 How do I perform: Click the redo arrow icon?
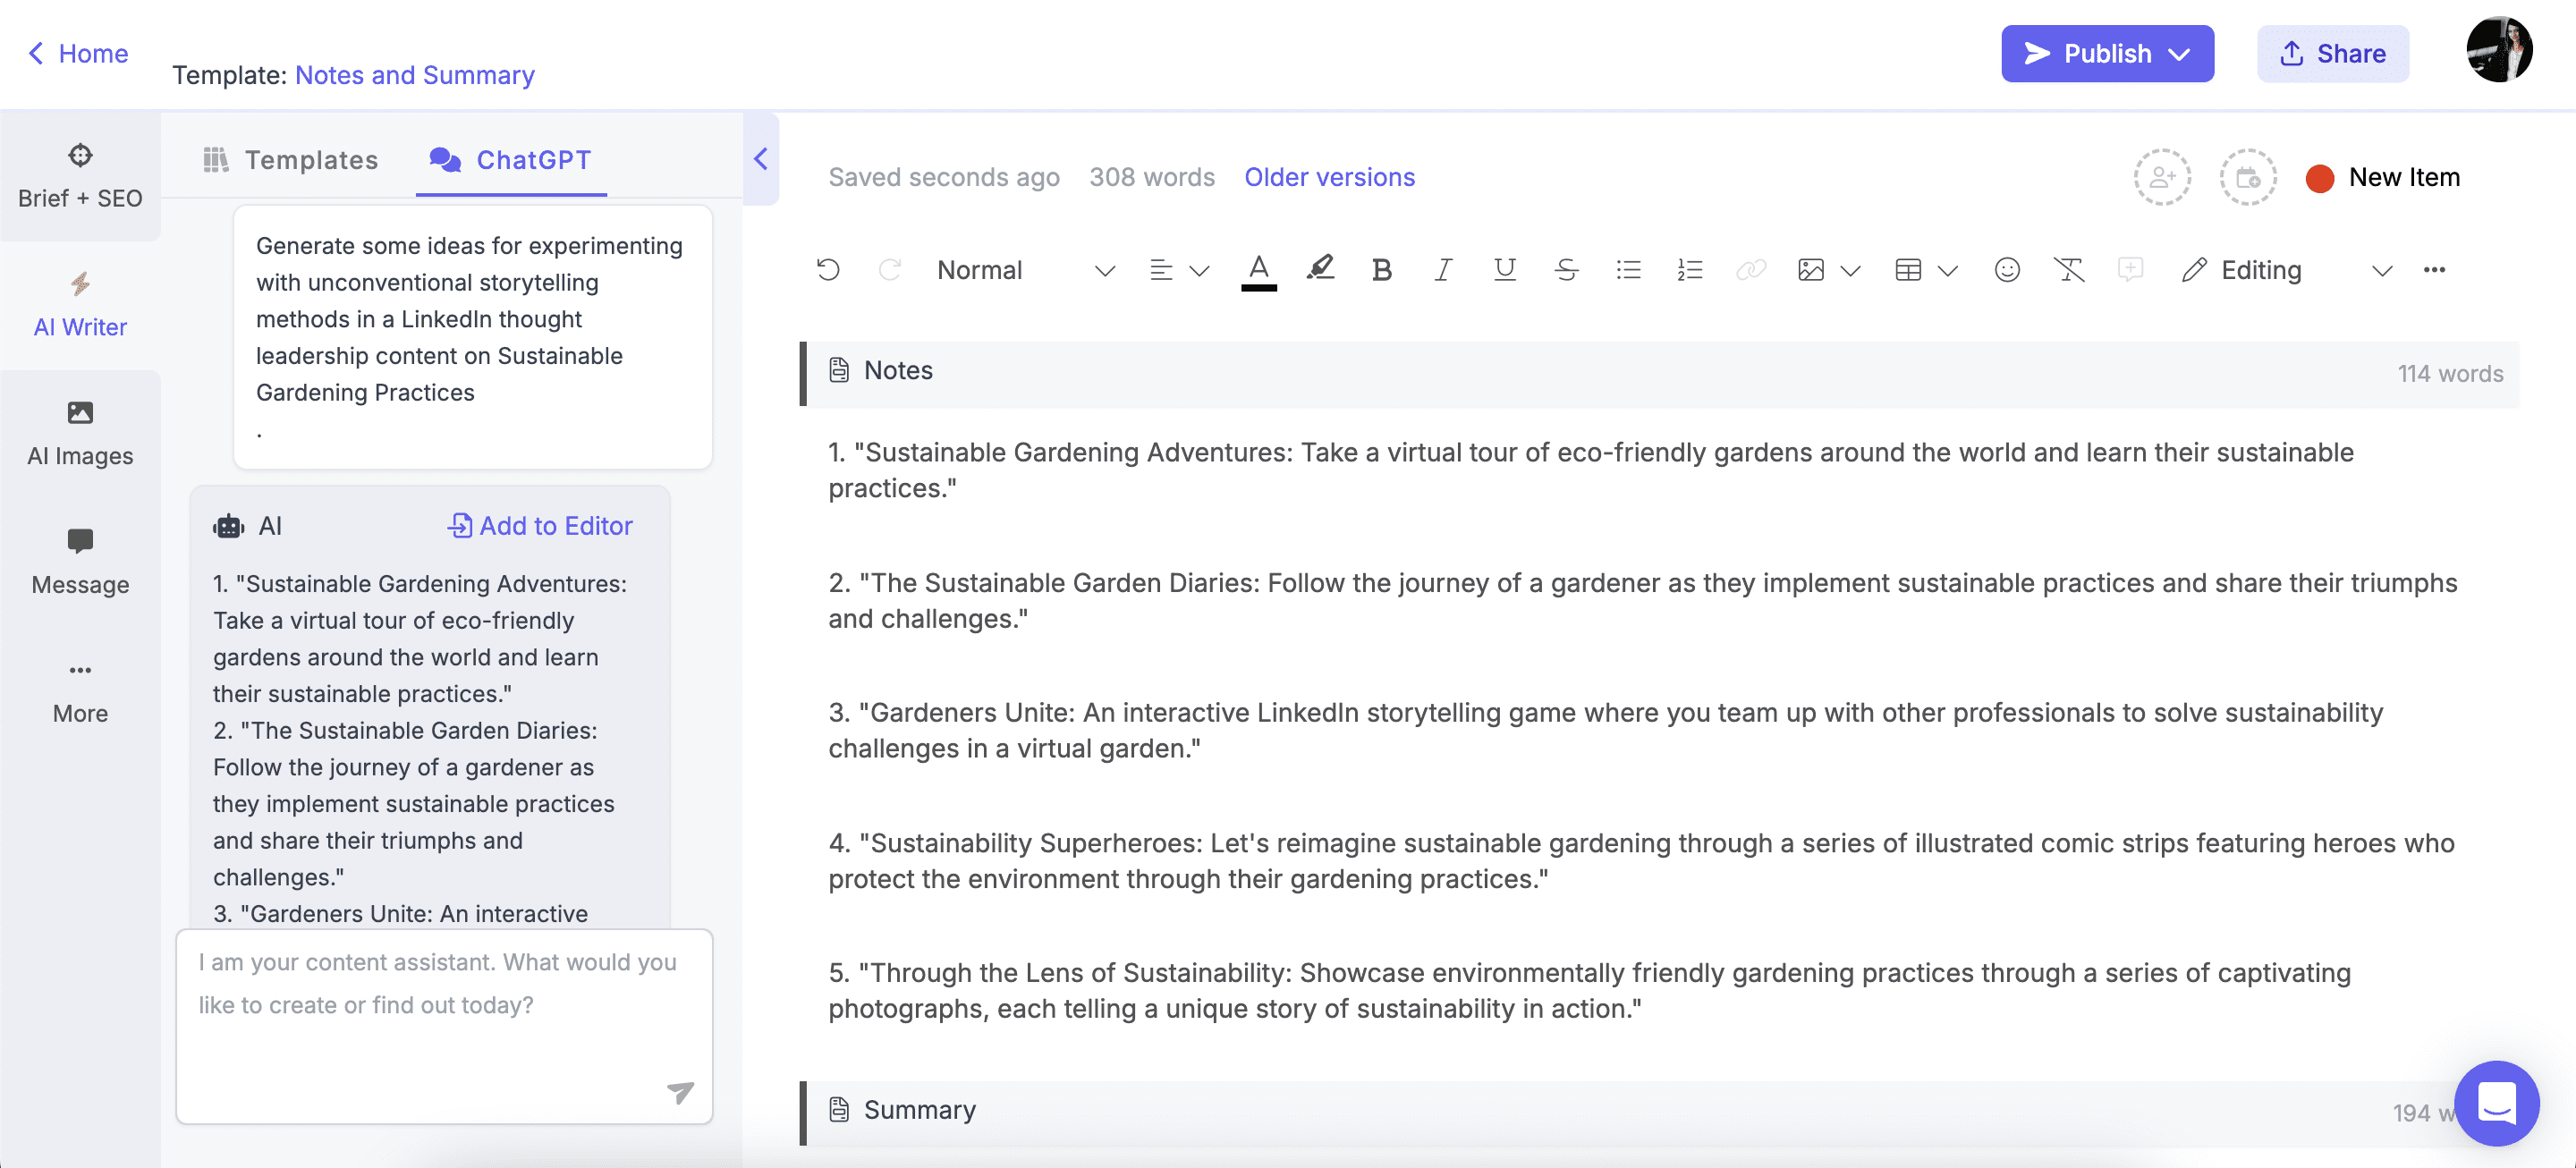click(889, 270)
